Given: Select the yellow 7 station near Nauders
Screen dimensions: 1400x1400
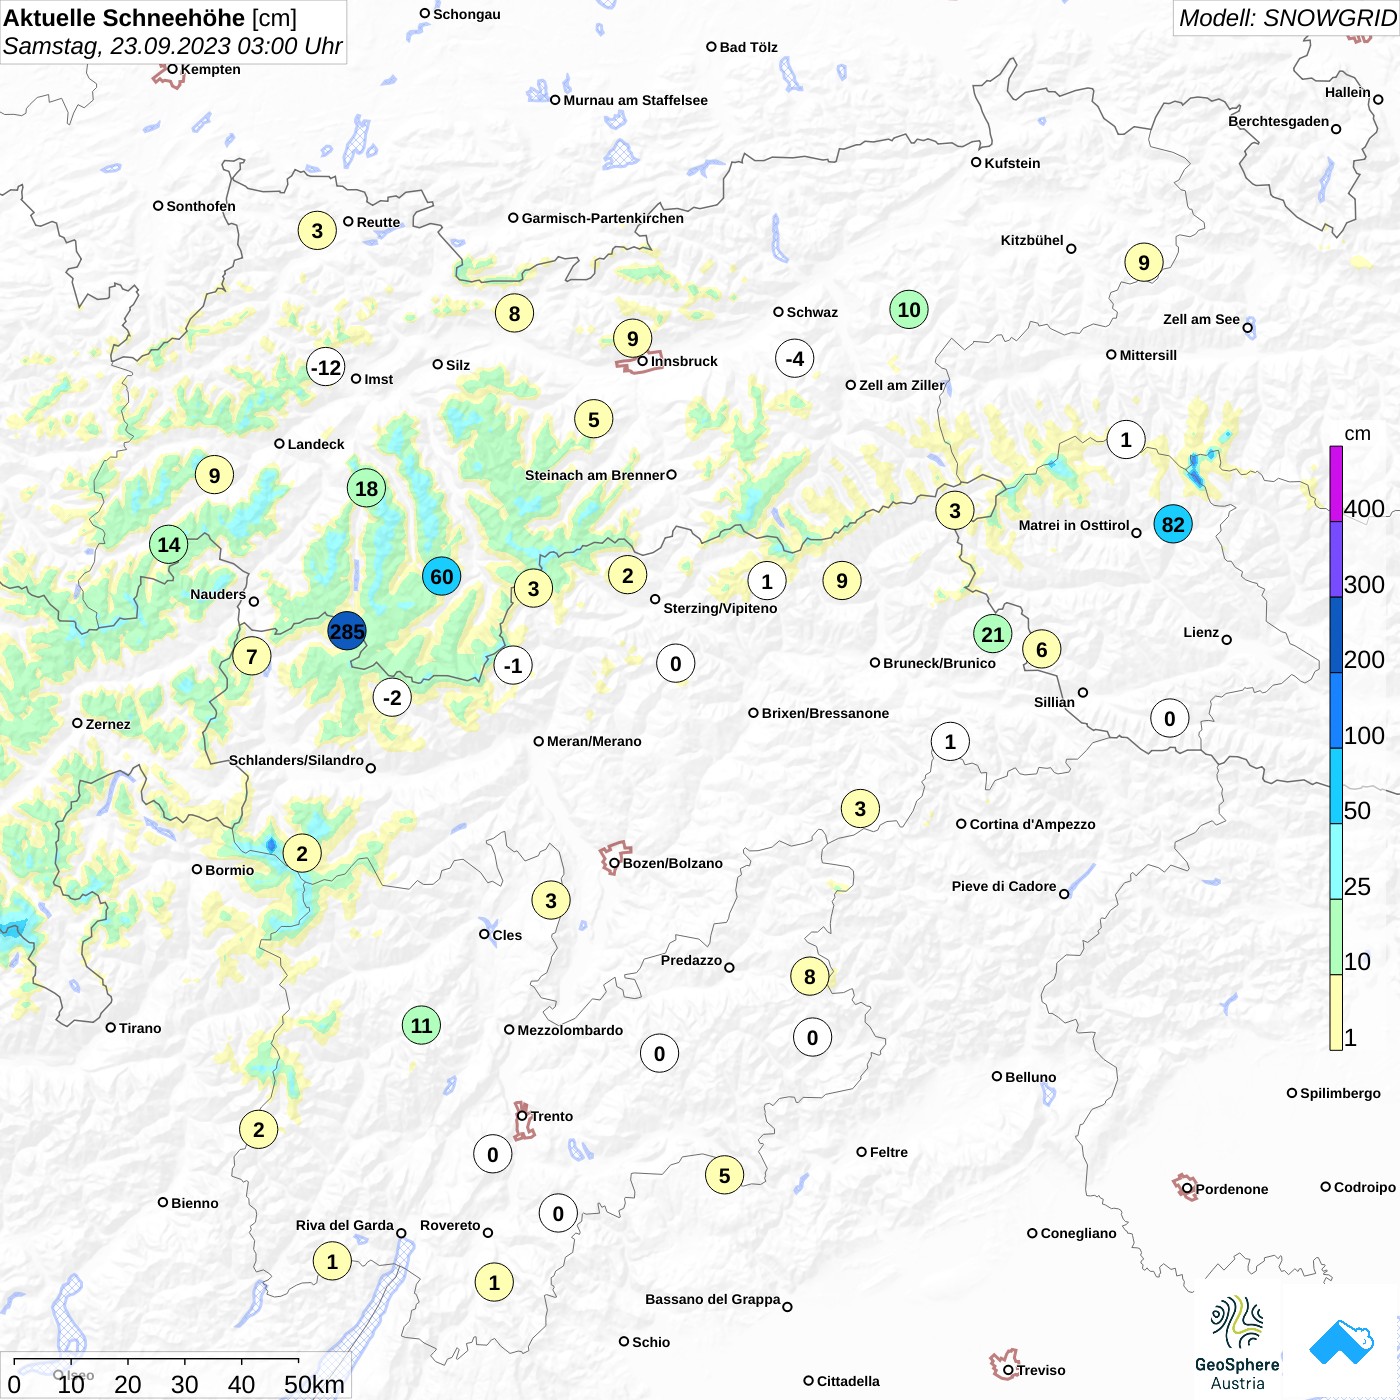Looking at the screenshot, I should pos(252,656).
